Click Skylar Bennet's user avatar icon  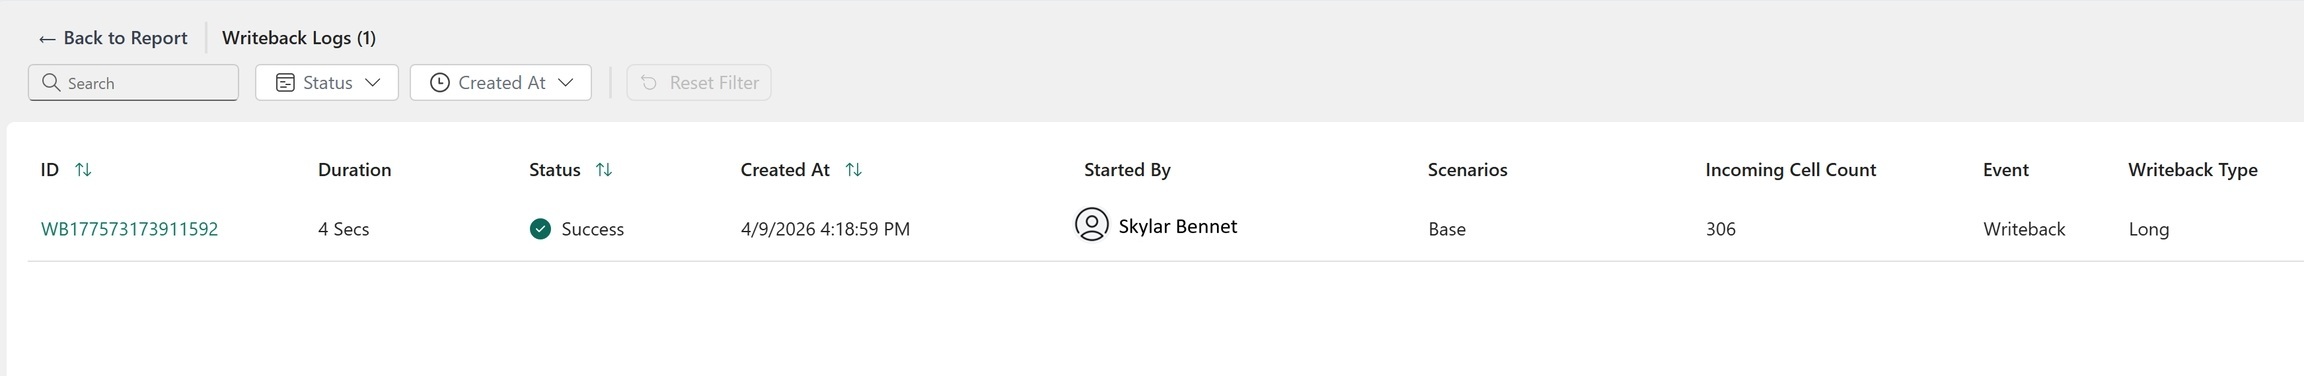(x=1092, y=224)
